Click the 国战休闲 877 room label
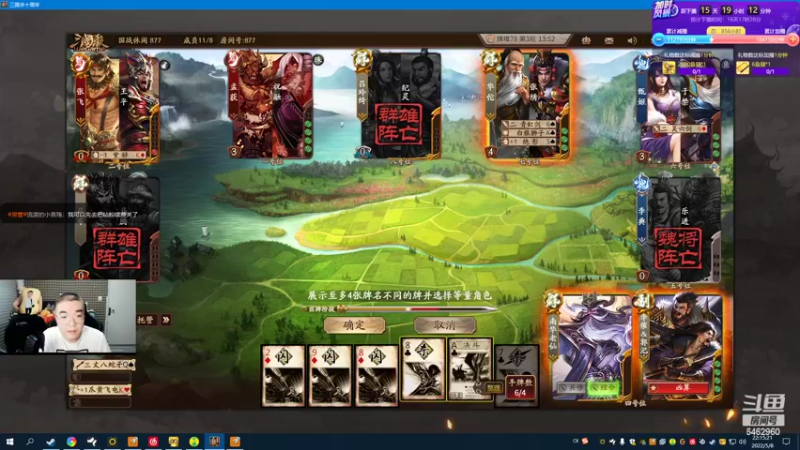 point(140,40)
